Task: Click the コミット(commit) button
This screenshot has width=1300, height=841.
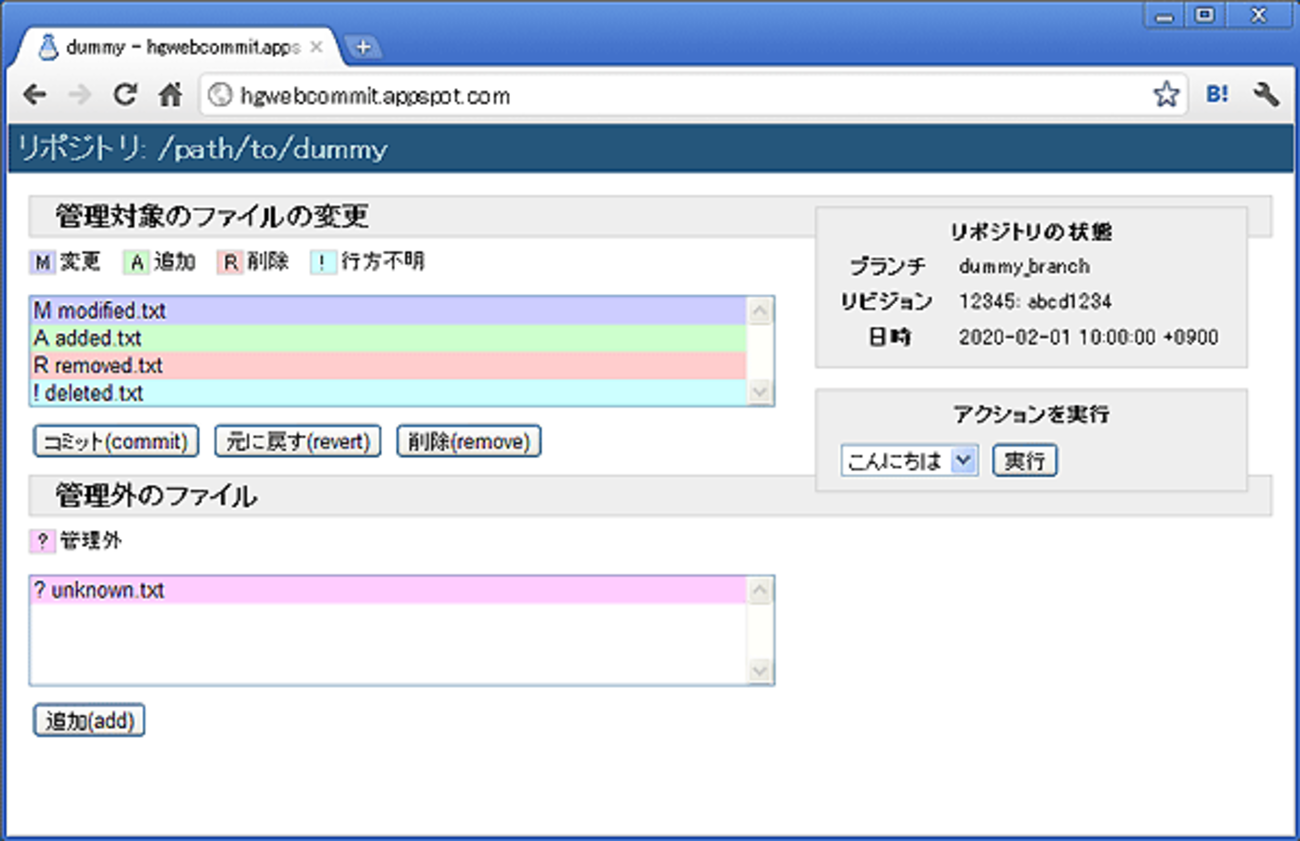Action: (x=116, y=441)
